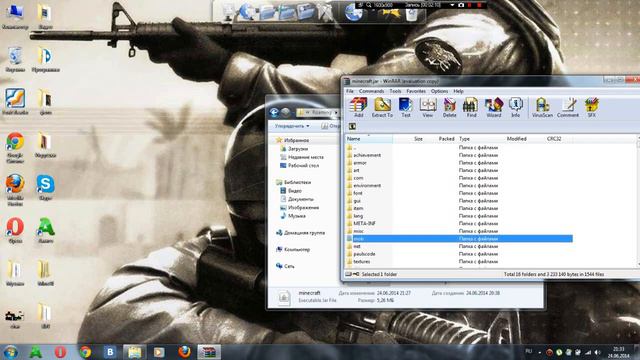Open the Opera desktop shortcut
The image size is (640, 360).
click(15, 231)
